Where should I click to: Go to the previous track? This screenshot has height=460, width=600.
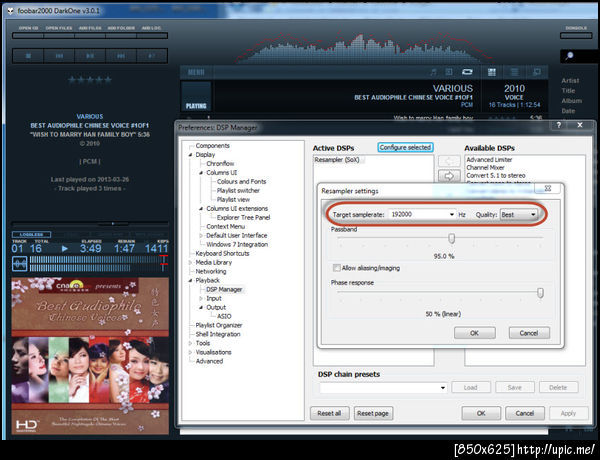pyautogui.click(x=59, y=56)
